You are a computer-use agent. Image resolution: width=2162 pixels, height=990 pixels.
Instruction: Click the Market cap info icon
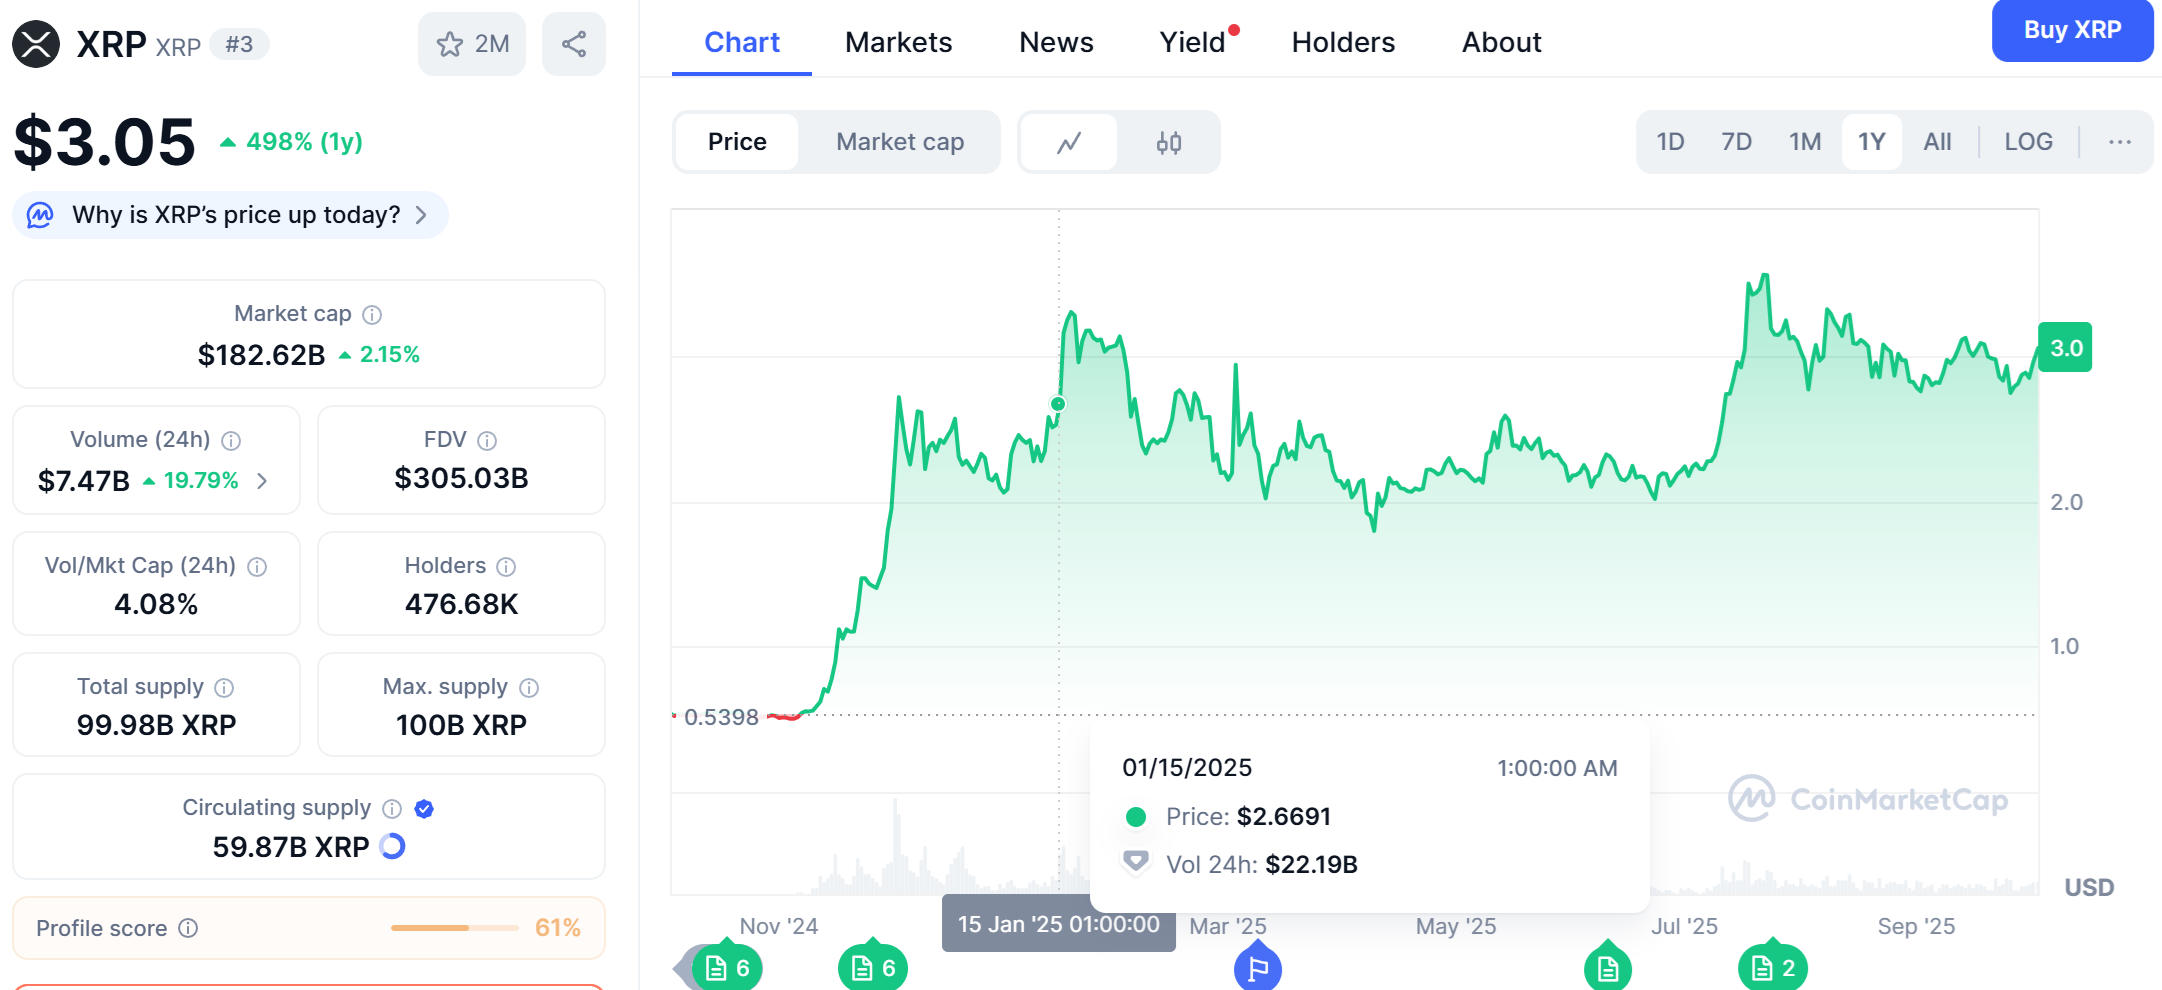pyautogui.click(x=372, y=315)
